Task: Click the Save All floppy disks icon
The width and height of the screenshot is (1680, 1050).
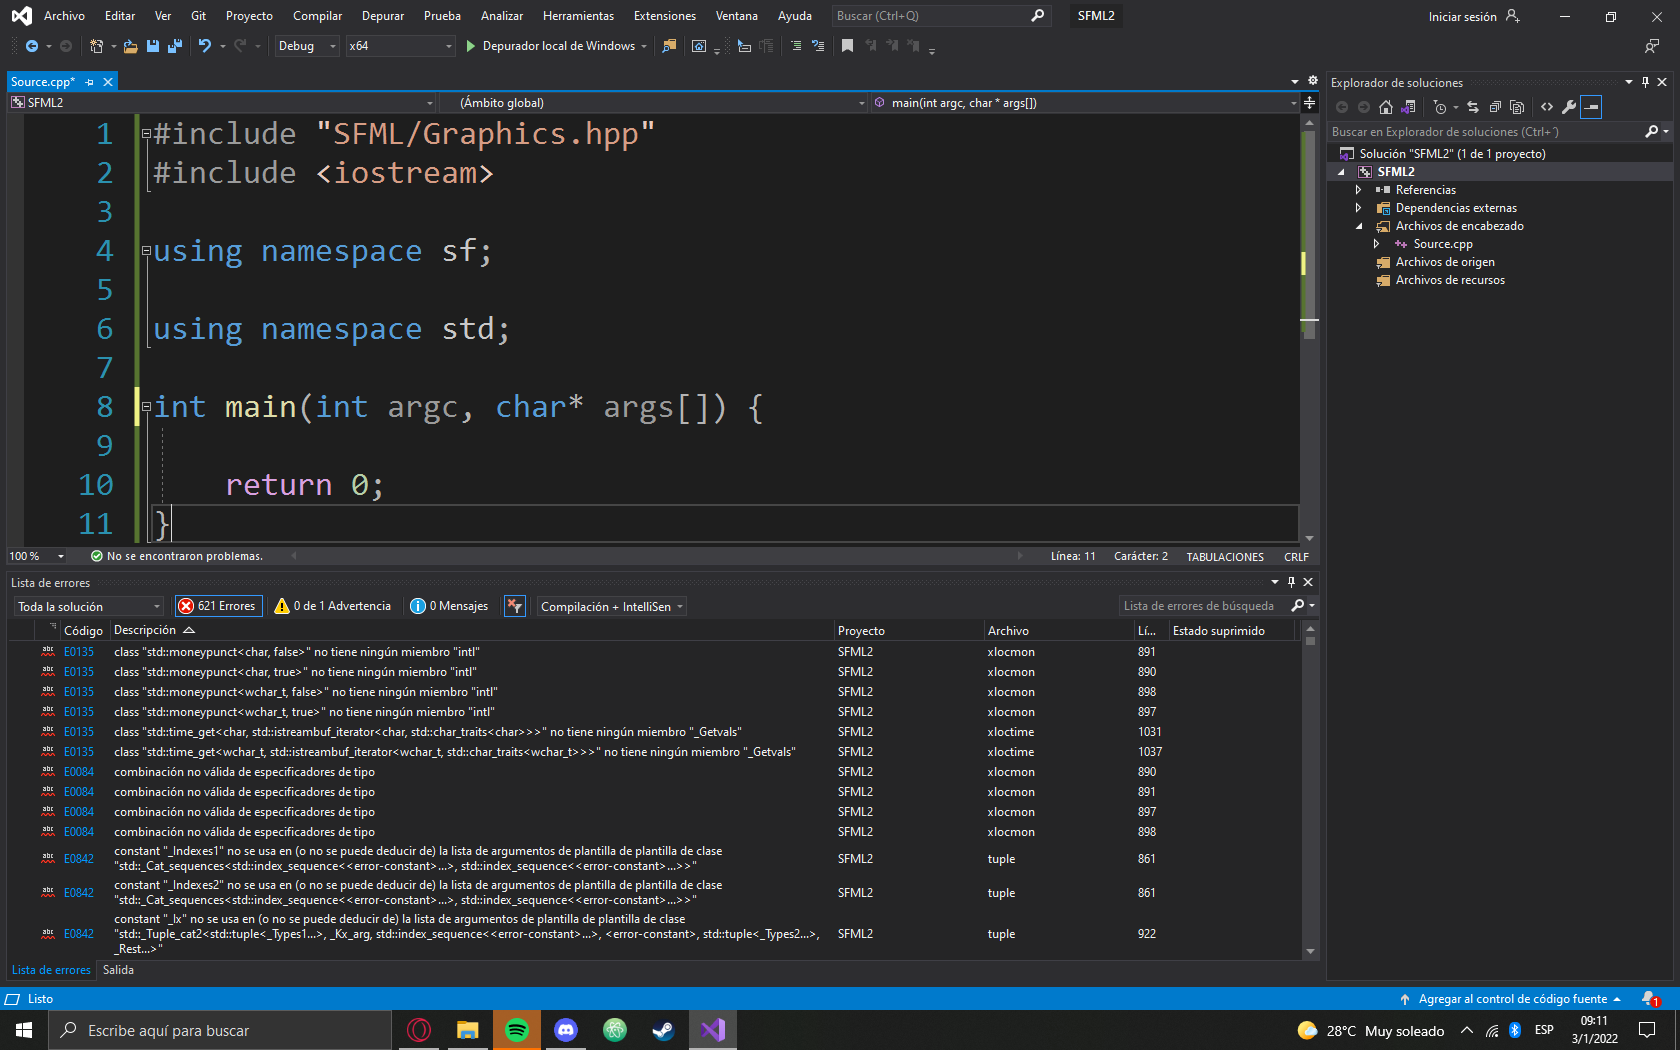Action: (175, 46)
